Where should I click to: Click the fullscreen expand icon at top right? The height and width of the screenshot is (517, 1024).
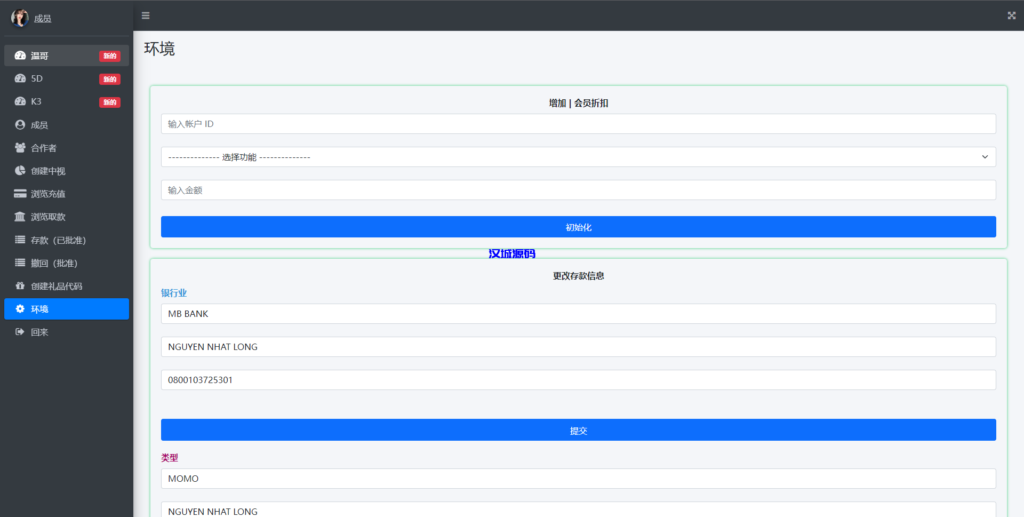point(1011,15)
